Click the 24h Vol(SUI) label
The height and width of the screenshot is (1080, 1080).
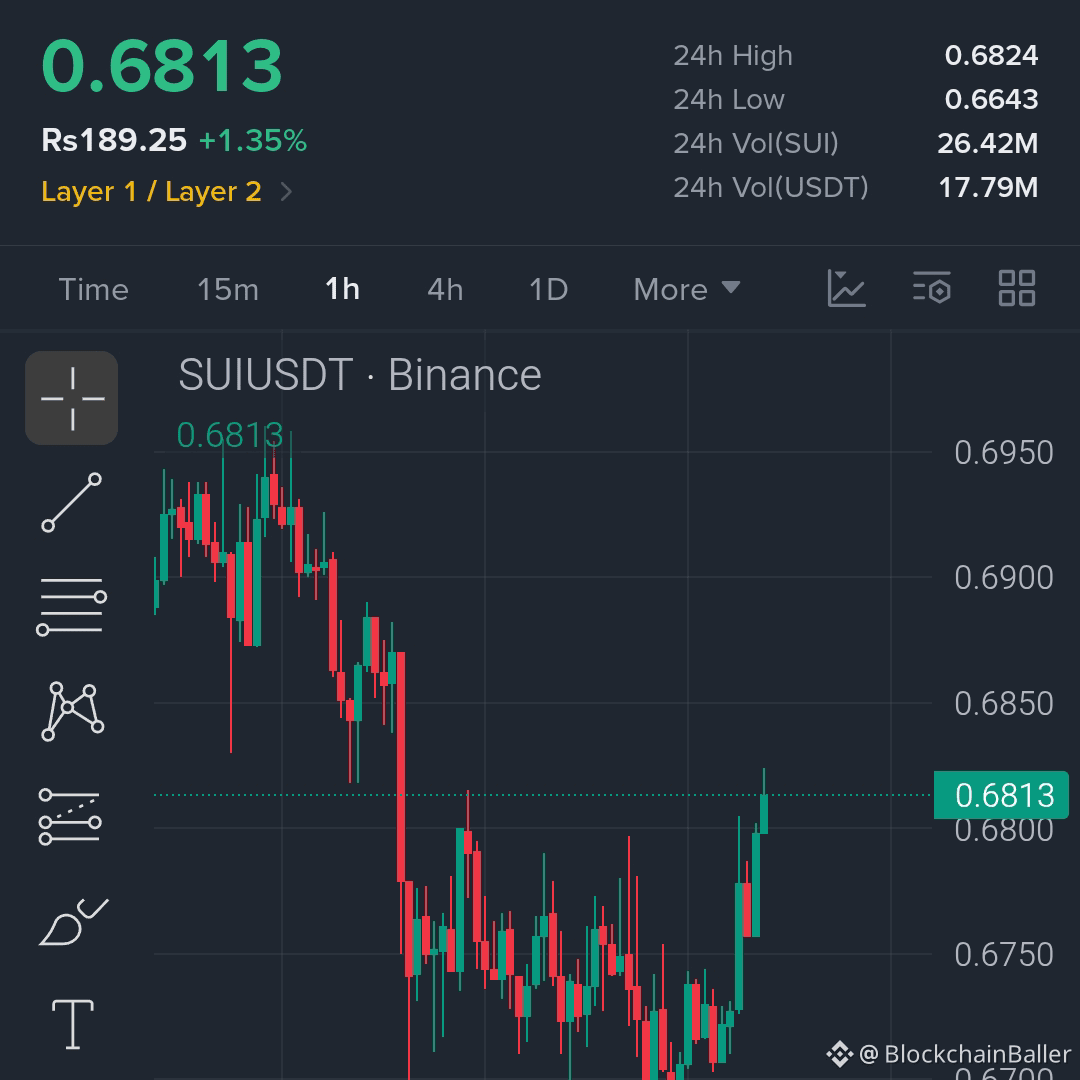[756, 143]
